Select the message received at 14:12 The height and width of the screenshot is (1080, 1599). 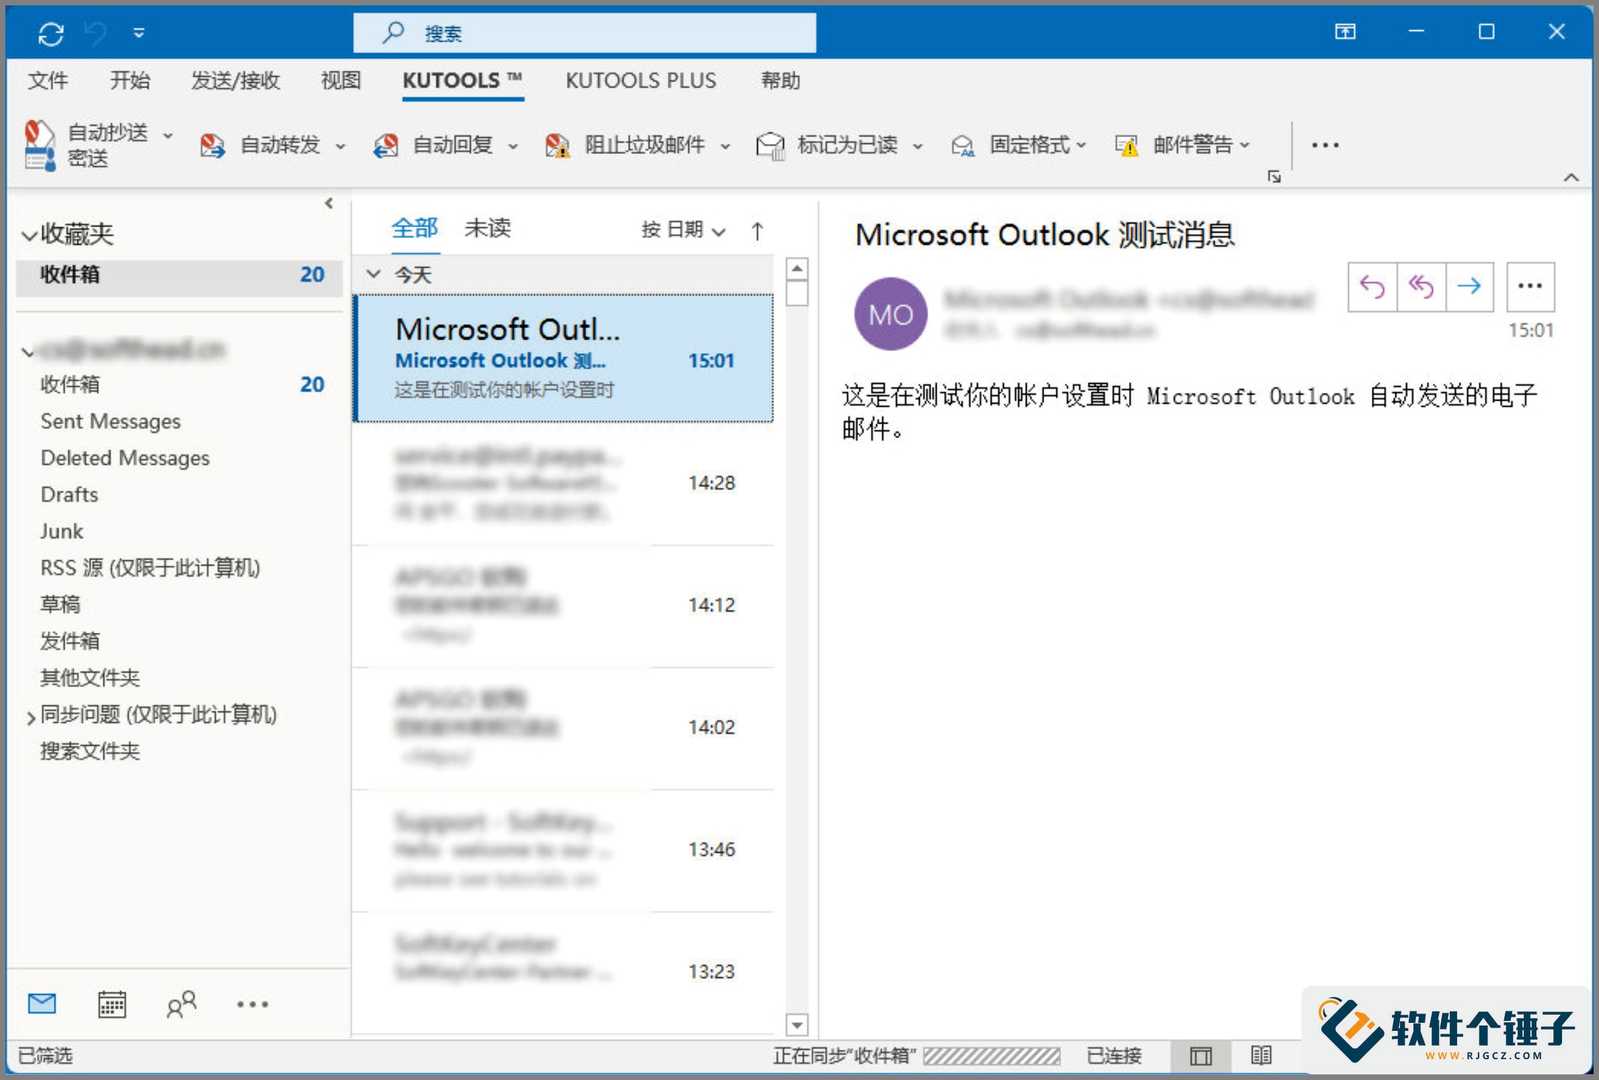click(564, 606)
